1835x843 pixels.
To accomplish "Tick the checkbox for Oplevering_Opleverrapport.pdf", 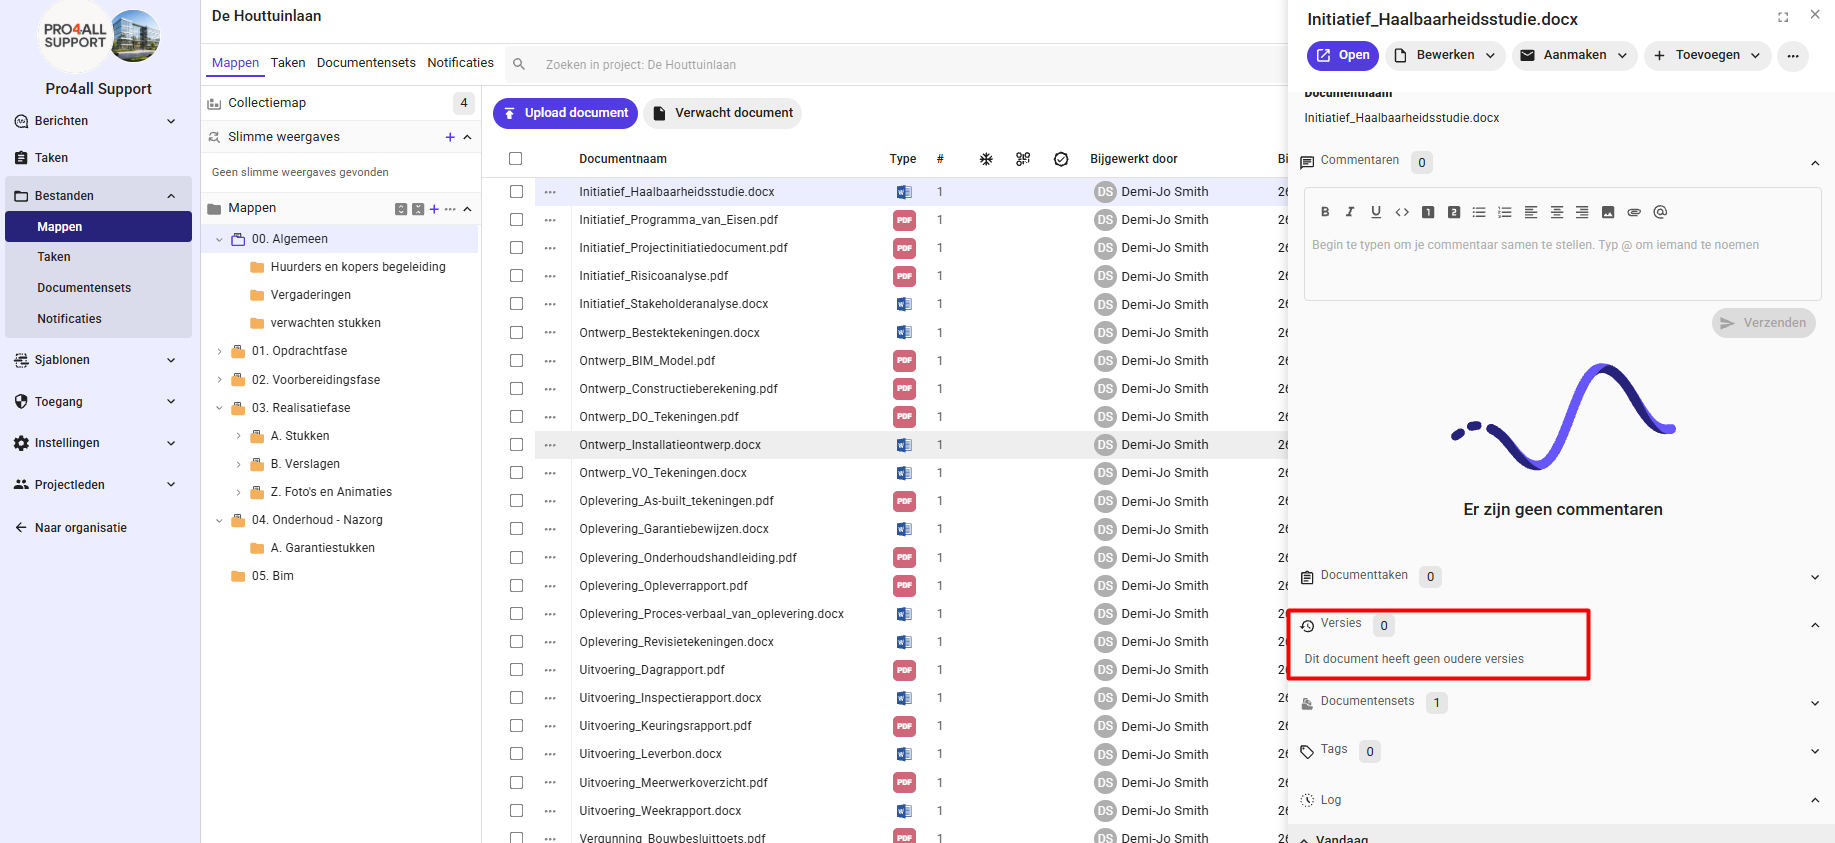I will click(x=516, y=586).
